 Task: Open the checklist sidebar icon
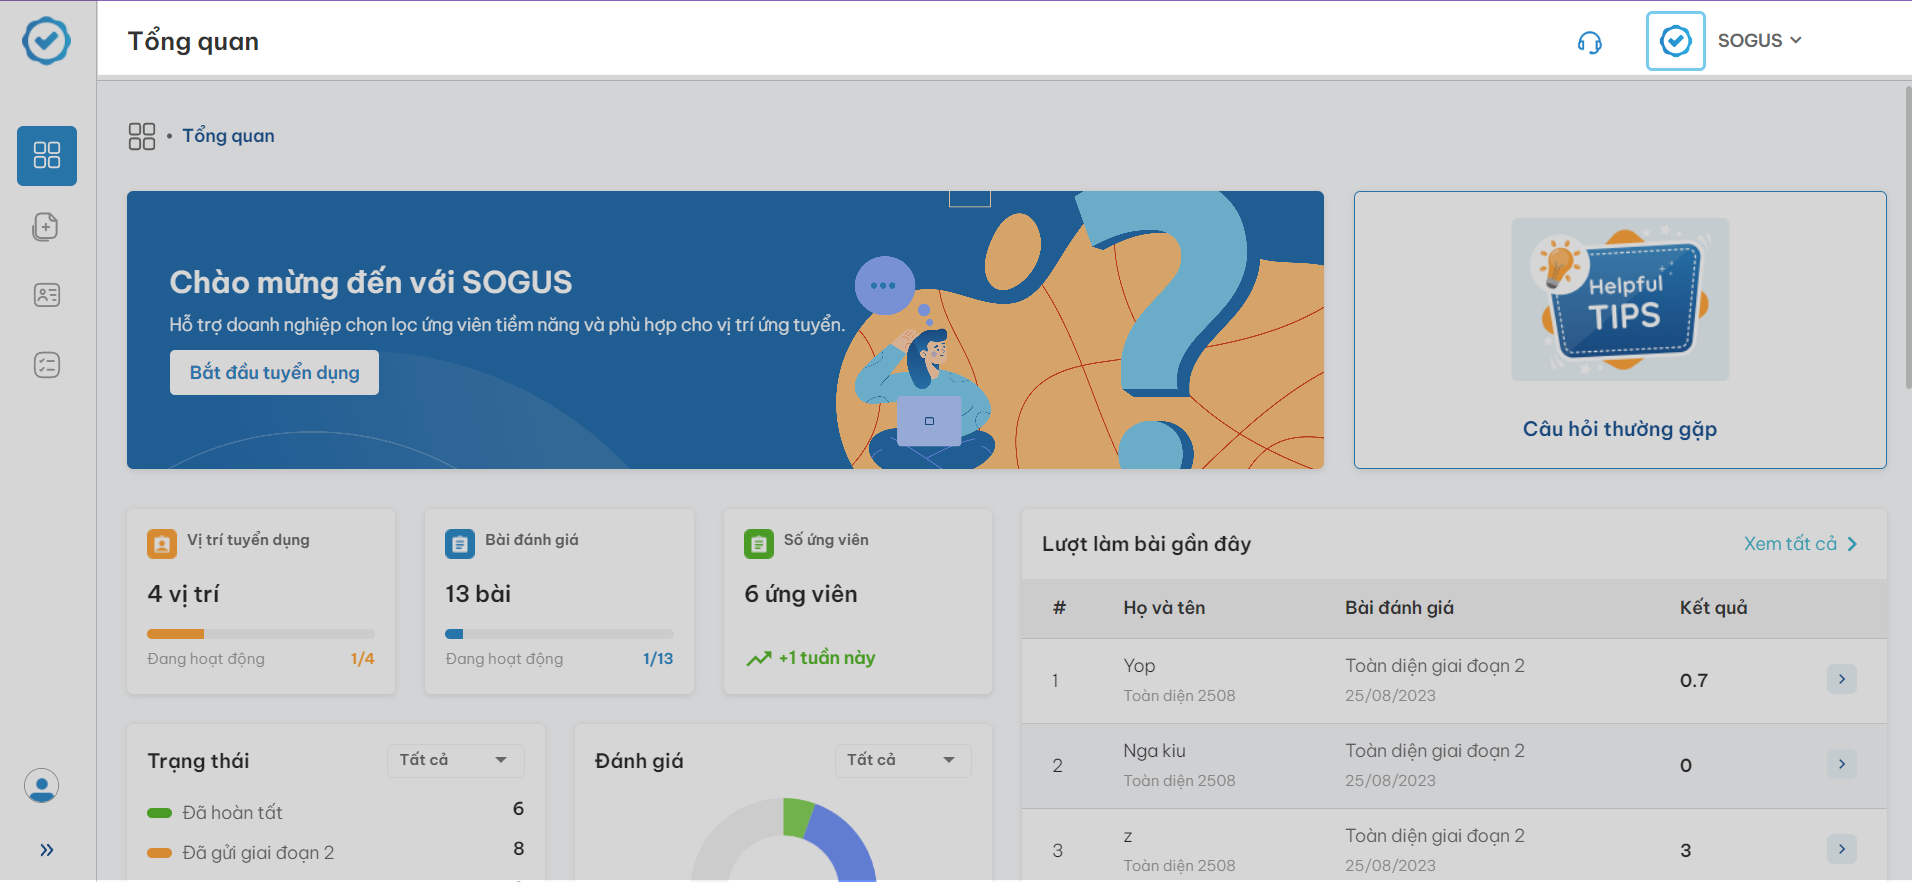tap(47, 365)
